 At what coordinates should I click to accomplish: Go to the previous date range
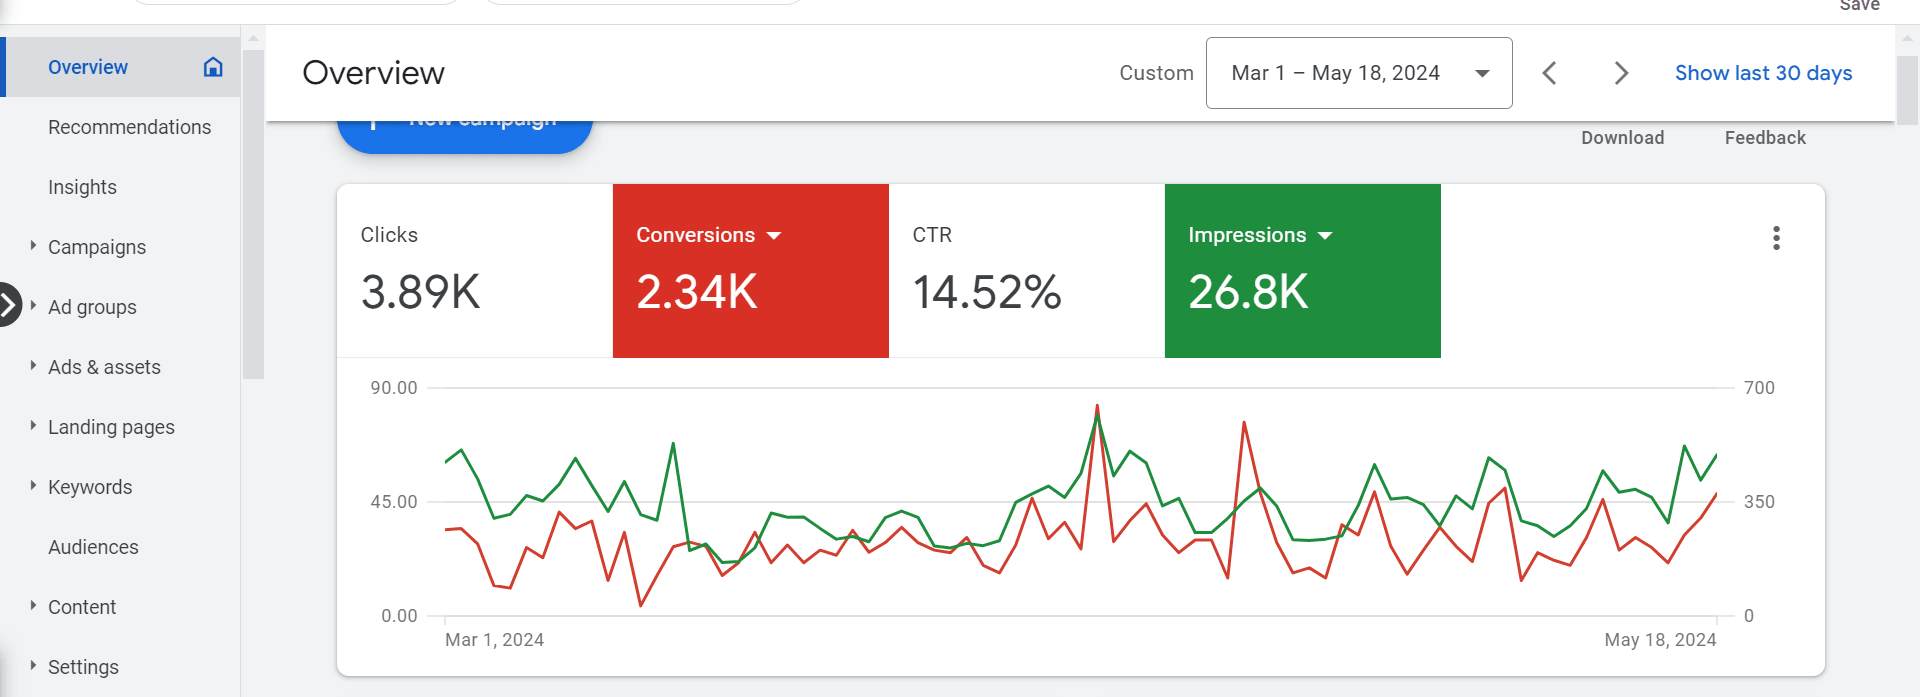1549,73
